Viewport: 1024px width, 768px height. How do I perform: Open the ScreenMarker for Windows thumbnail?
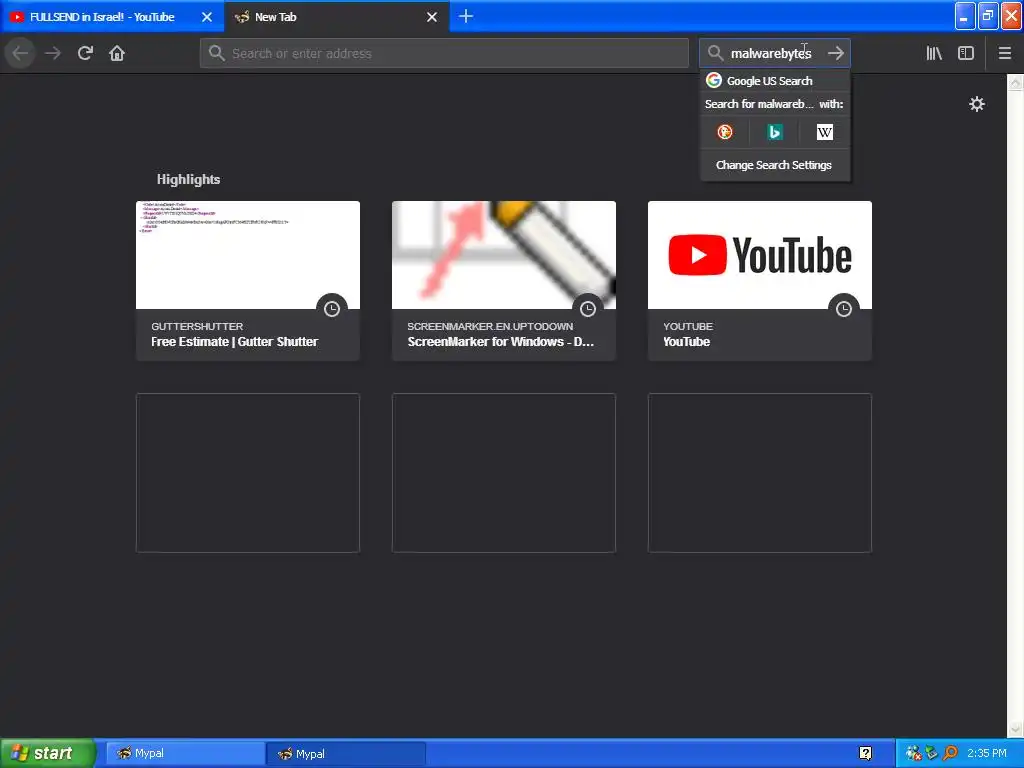click(504, 255)
